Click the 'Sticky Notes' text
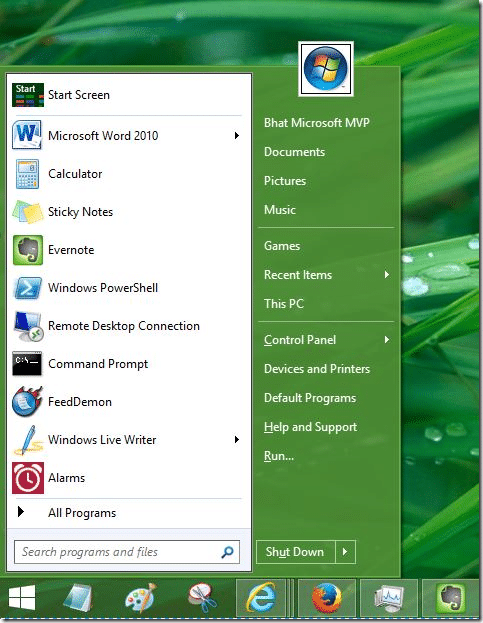 [80, 212]
